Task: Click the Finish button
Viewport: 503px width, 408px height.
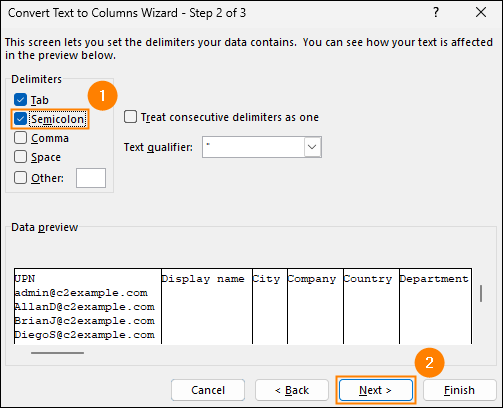Action: coord(460,390)
